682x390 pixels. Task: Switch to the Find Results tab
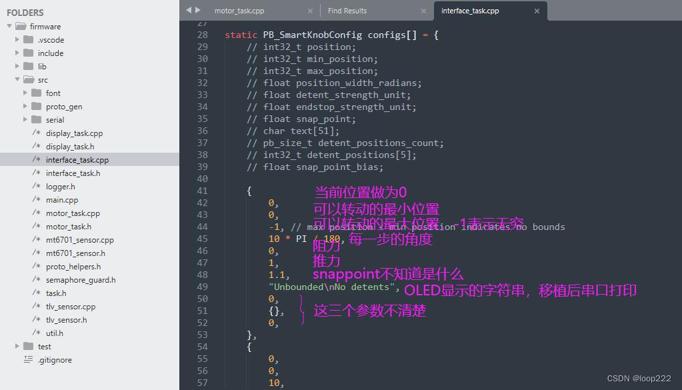tap(347, 11)
